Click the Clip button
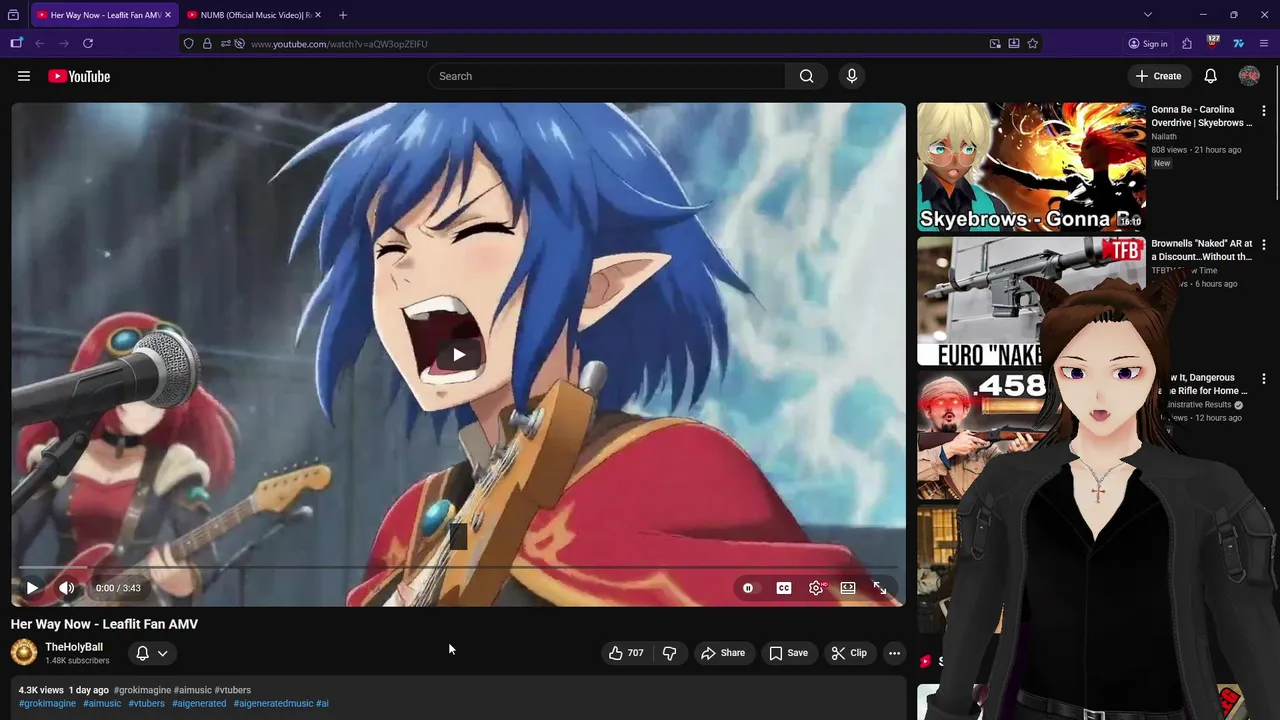 click(x=849, y=653)
